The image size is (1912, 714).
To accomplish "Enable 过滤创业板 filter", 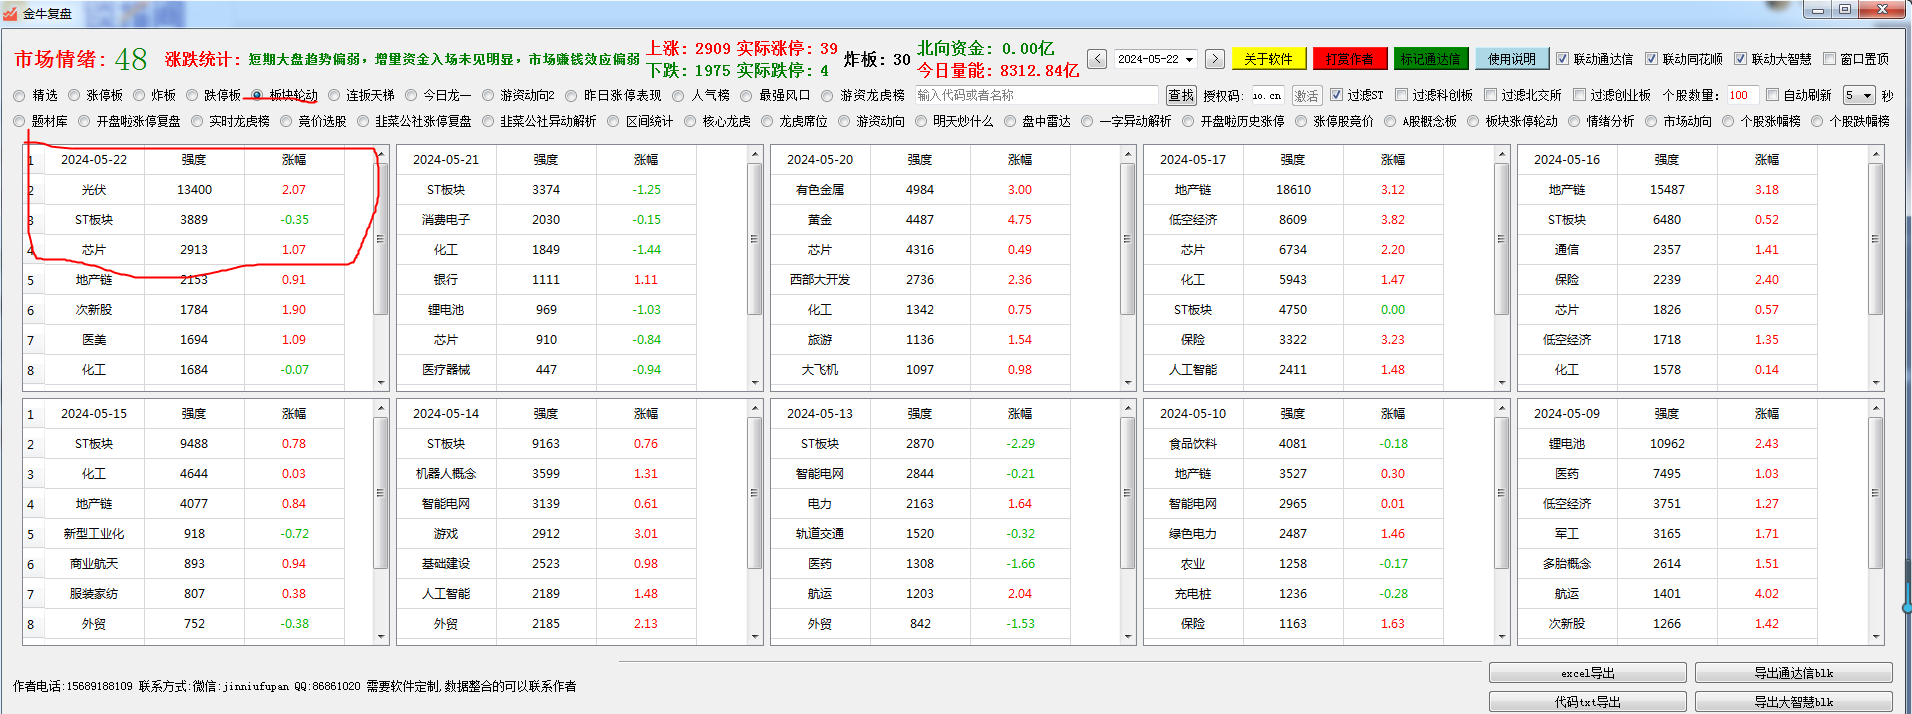I will pos(1579,95).
